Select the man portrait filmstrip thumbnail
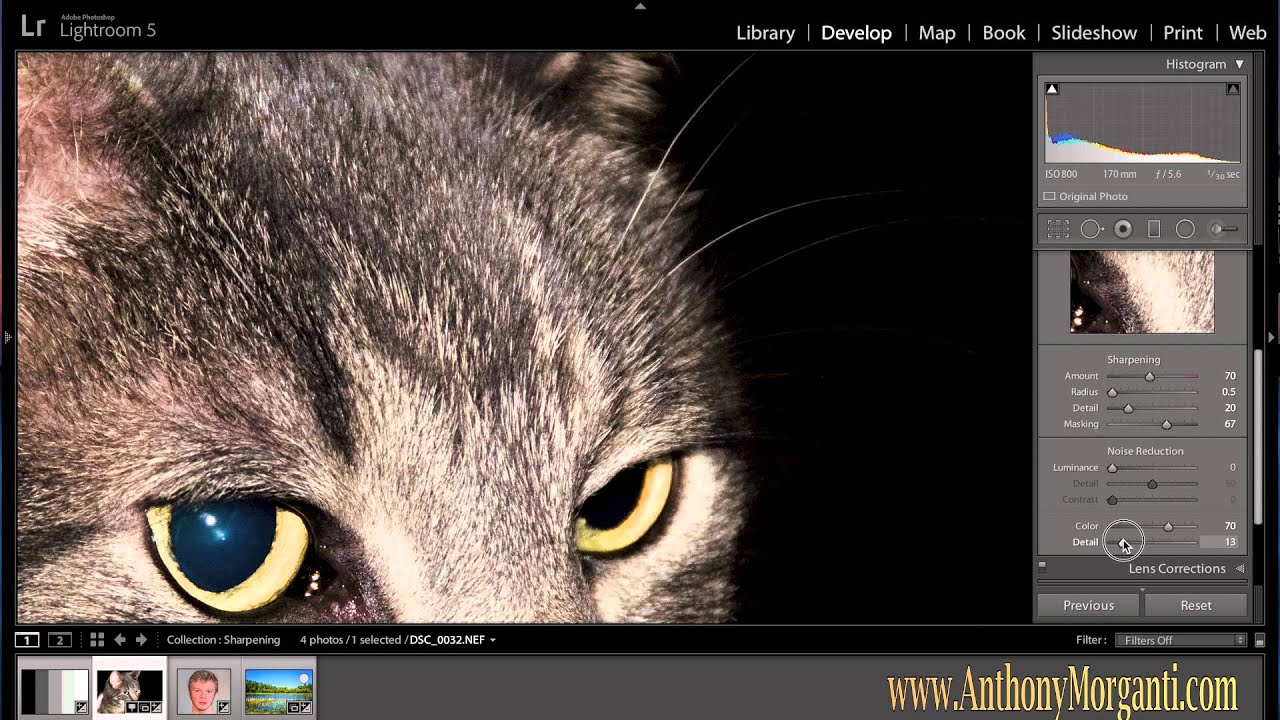This screenshot has width=1280, height=720. (204, 692)
